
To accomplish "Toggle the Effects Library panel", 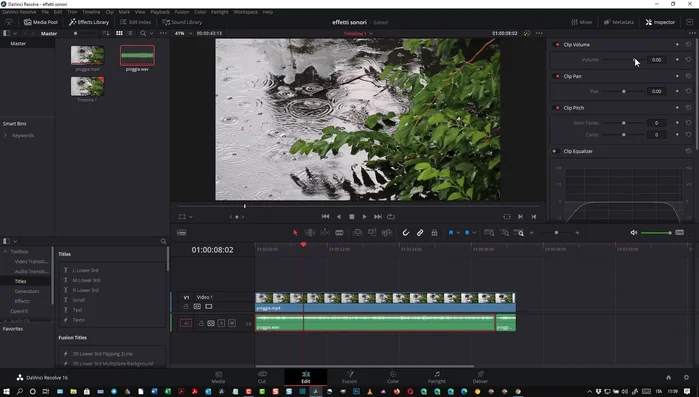I will click(x=89, y=22).
